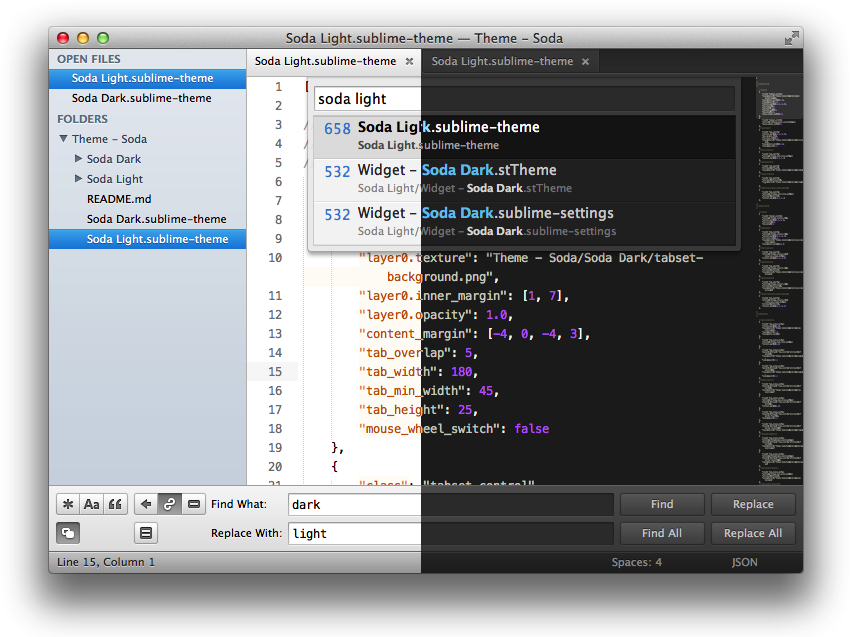Toggle whole word quote-mark option
The width and height of the screenshot is (850, 637).
tap(115, 504)
